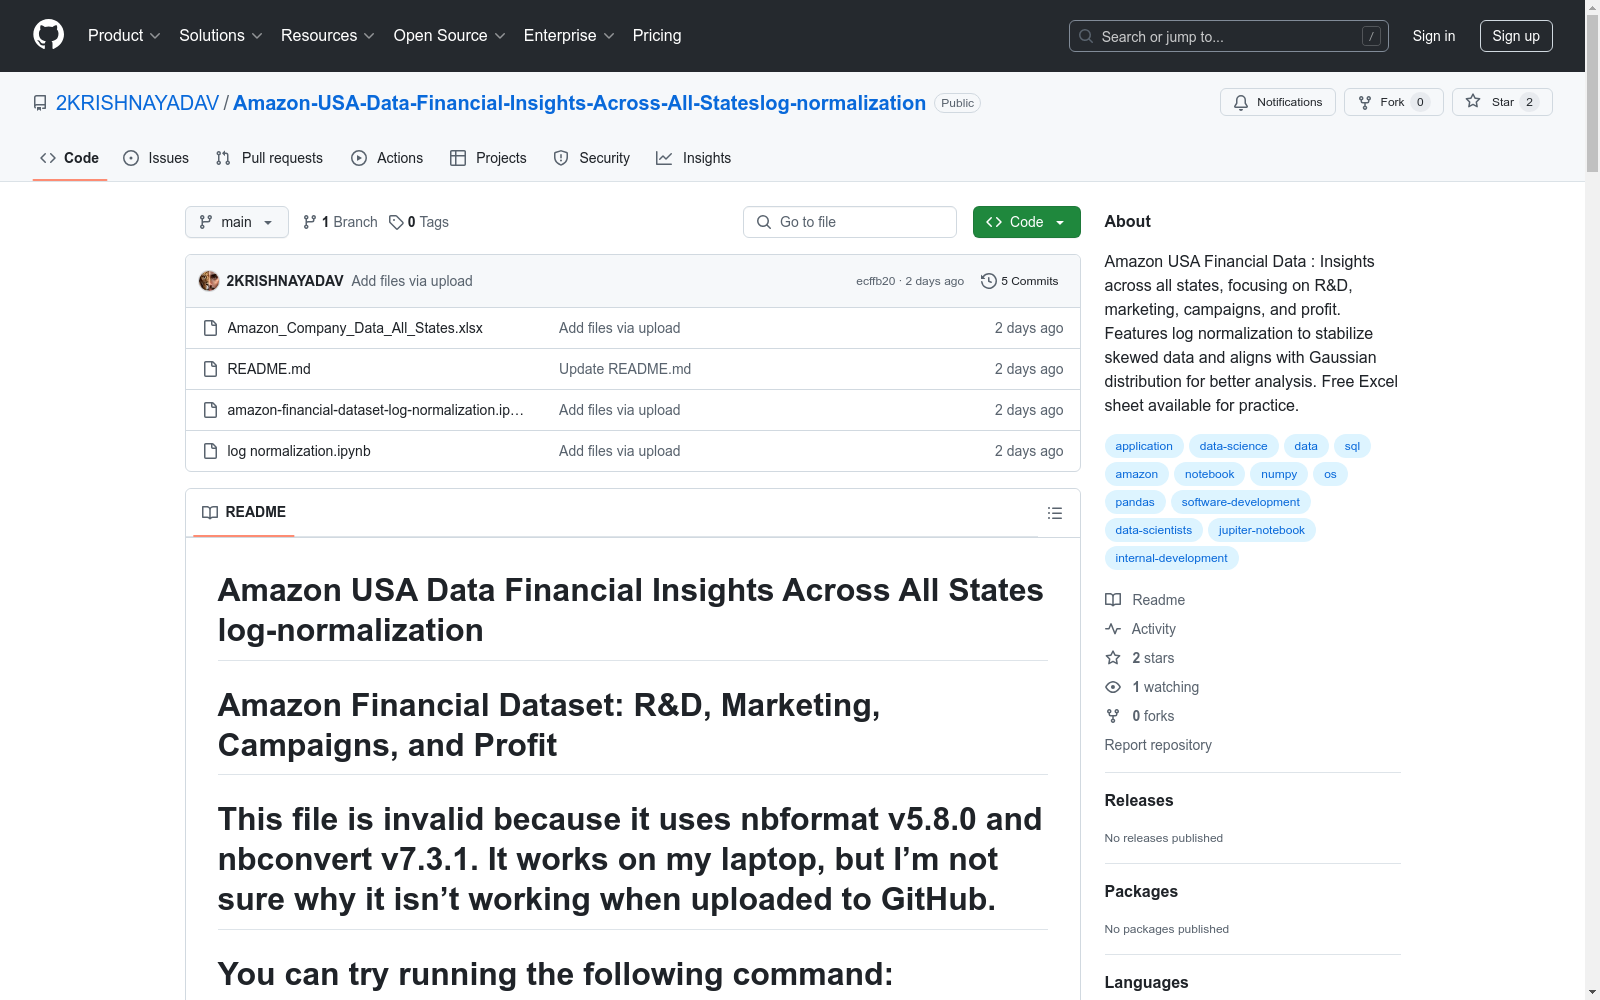Click the numpy topic tag
The image size is (1600, 1000).
pos(1279,474)
